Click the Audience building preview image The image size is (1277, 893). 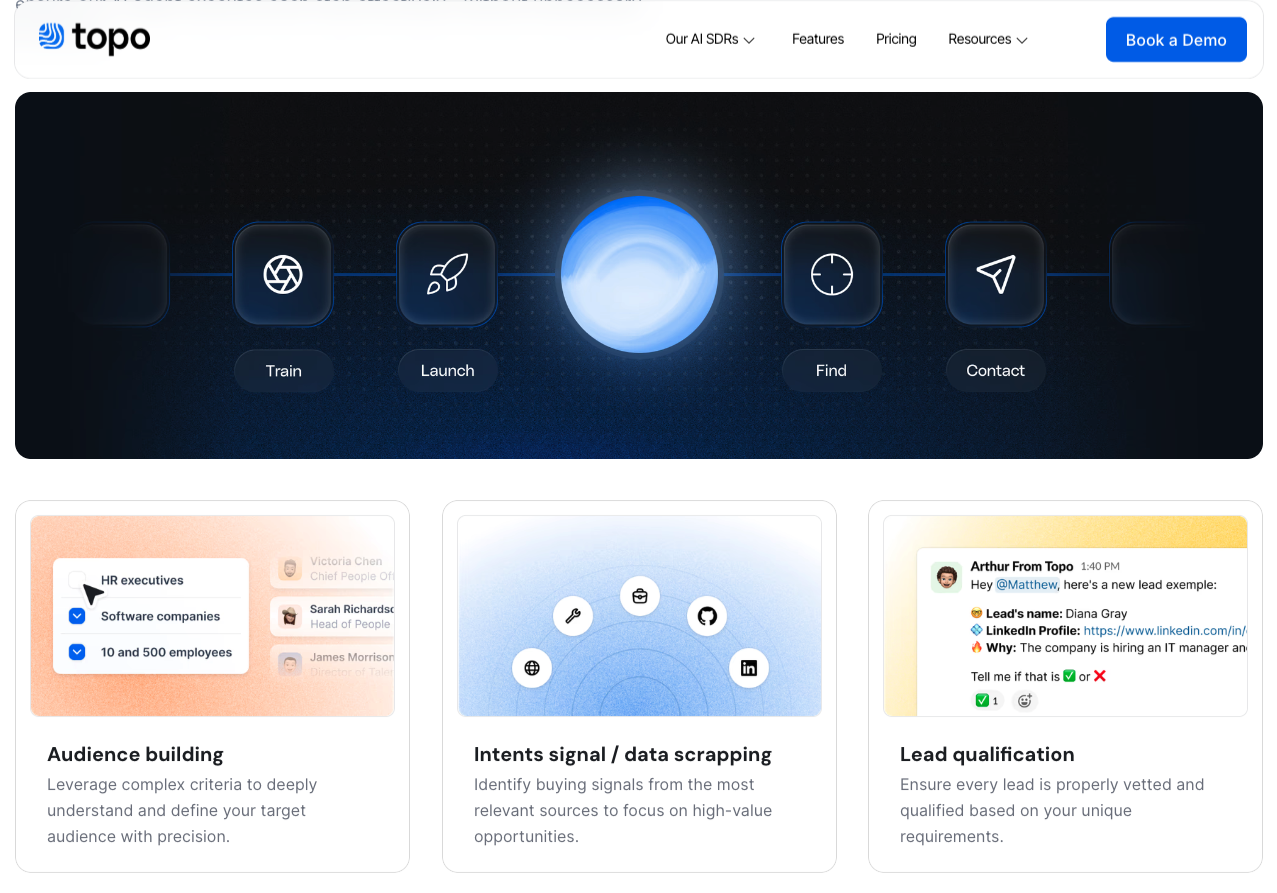pyautogui.click(x=213, y=616)
